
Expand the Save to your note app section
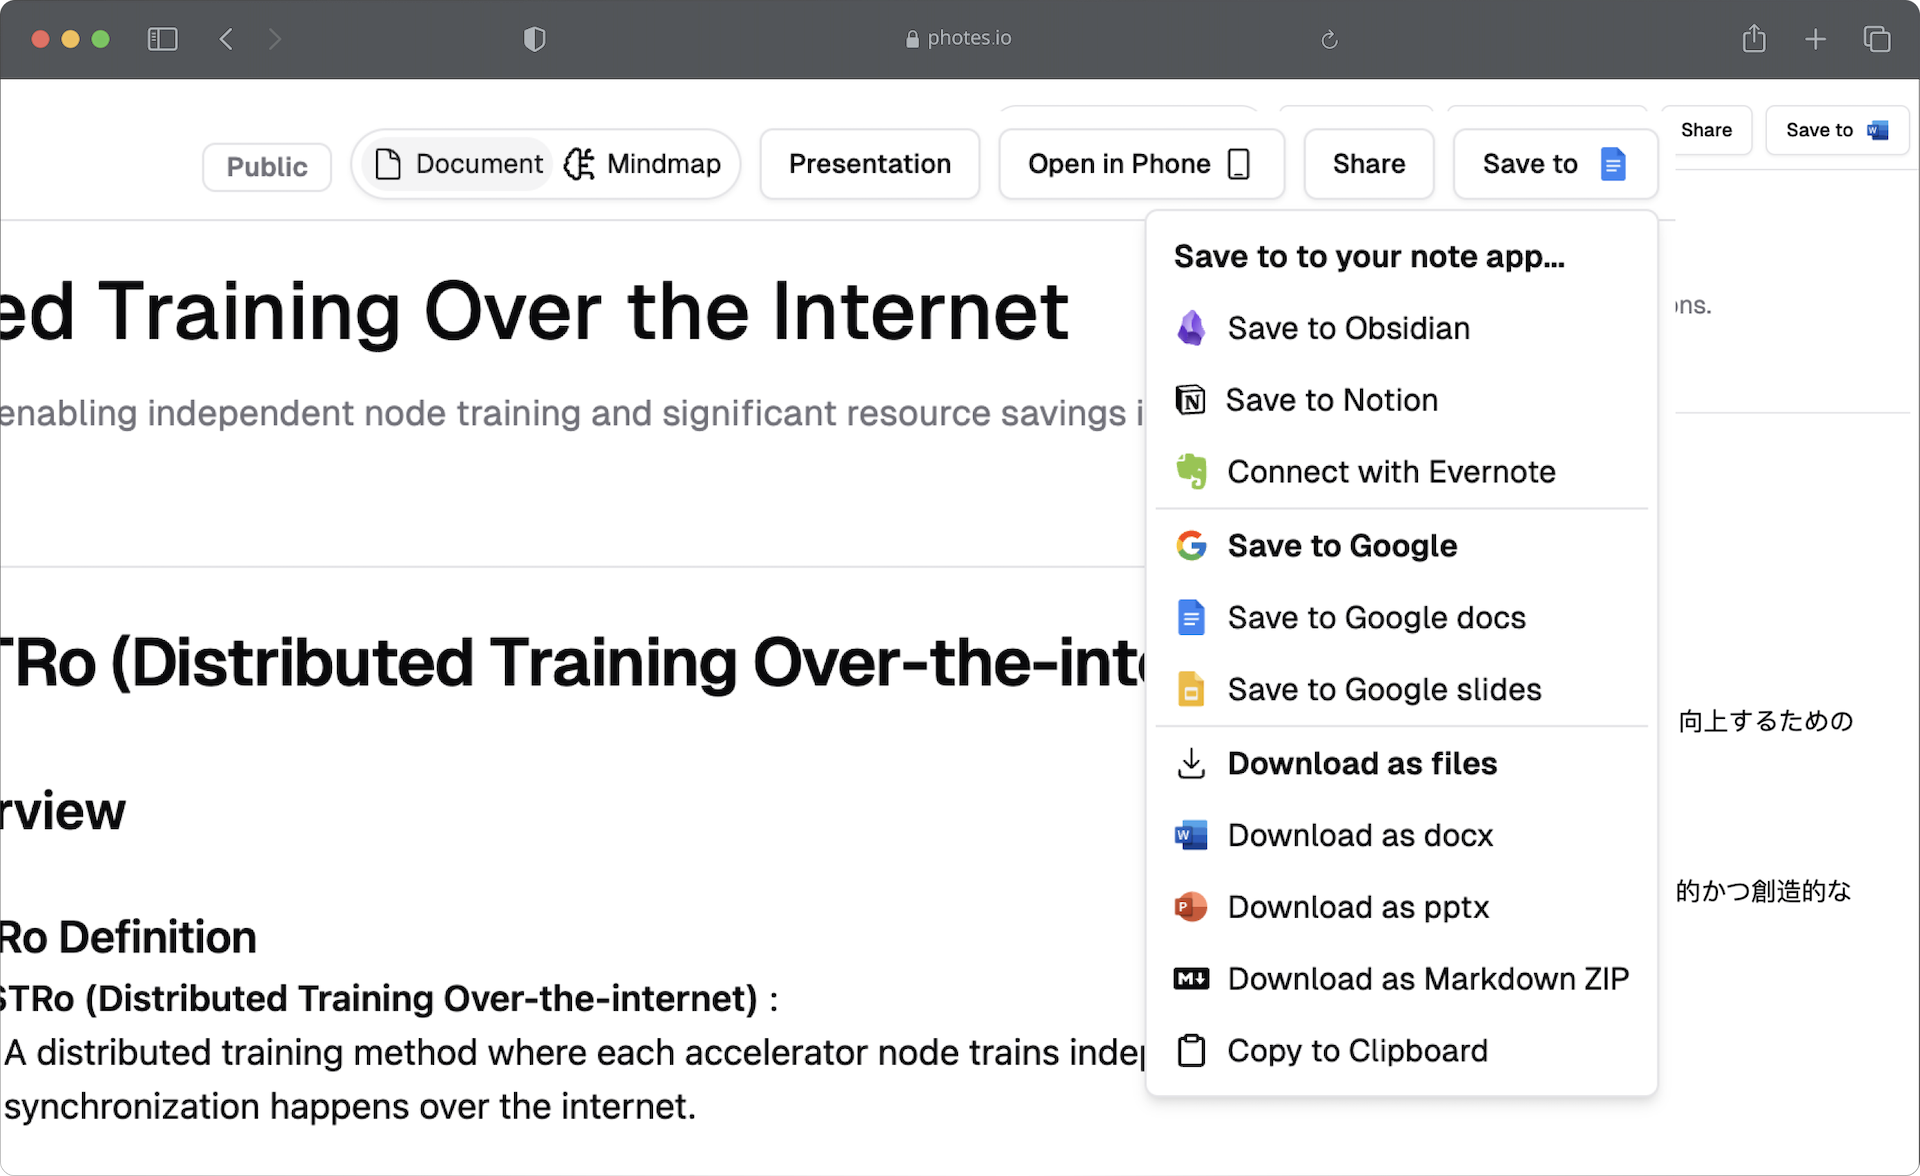pos(1367,255)
